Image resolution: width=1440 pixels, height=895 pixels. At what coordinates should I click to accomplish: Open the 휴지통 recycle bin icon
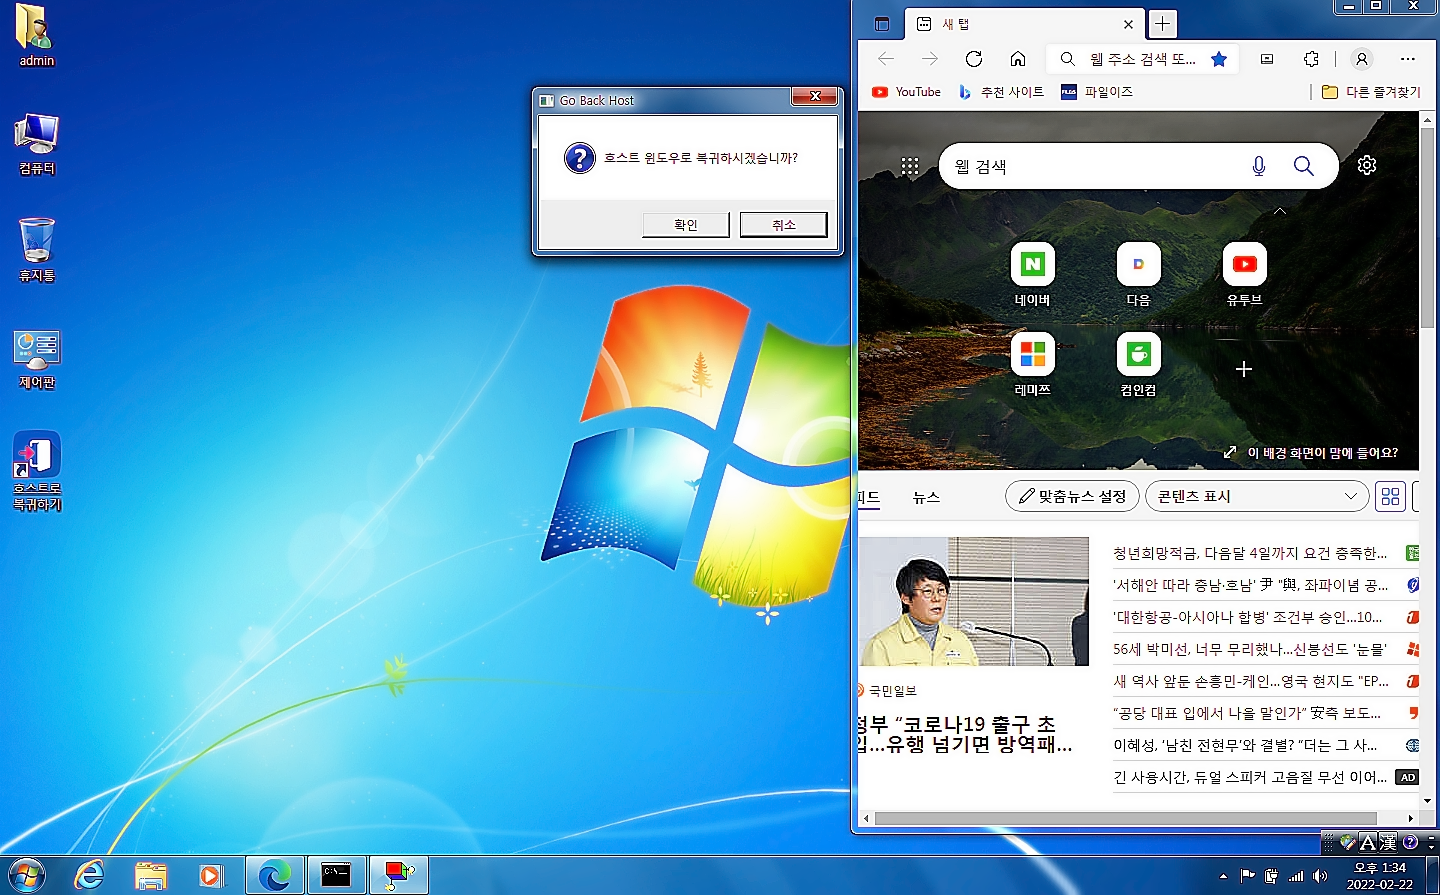pyautogui.click(x=36, y=250)
